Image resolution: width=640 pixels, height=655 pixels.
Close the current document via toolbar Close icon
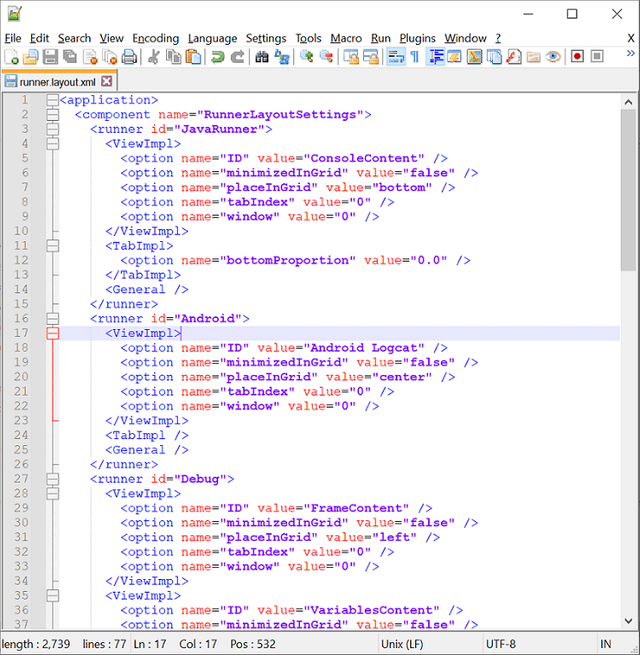click(x=90, y=57)
